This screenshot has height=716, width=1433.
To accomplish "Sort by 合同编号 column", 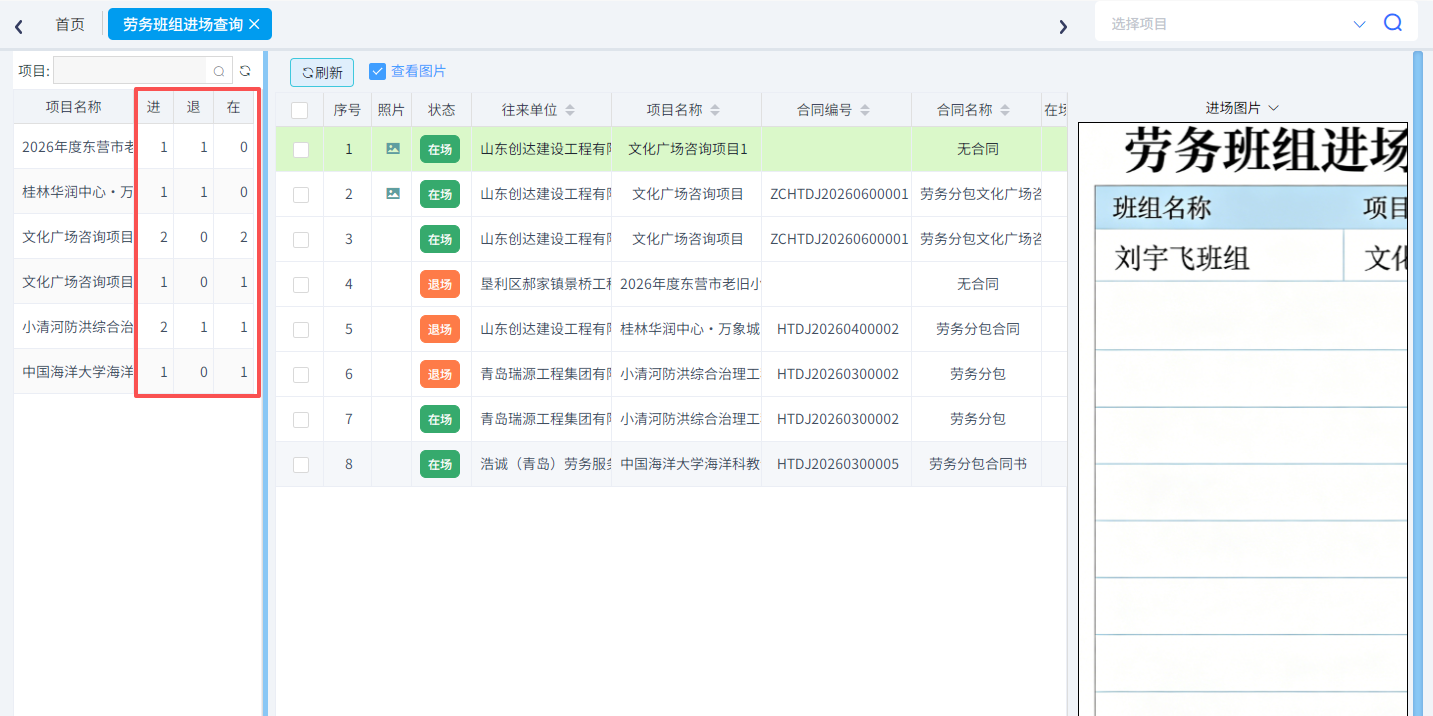I will pos(865,110).
